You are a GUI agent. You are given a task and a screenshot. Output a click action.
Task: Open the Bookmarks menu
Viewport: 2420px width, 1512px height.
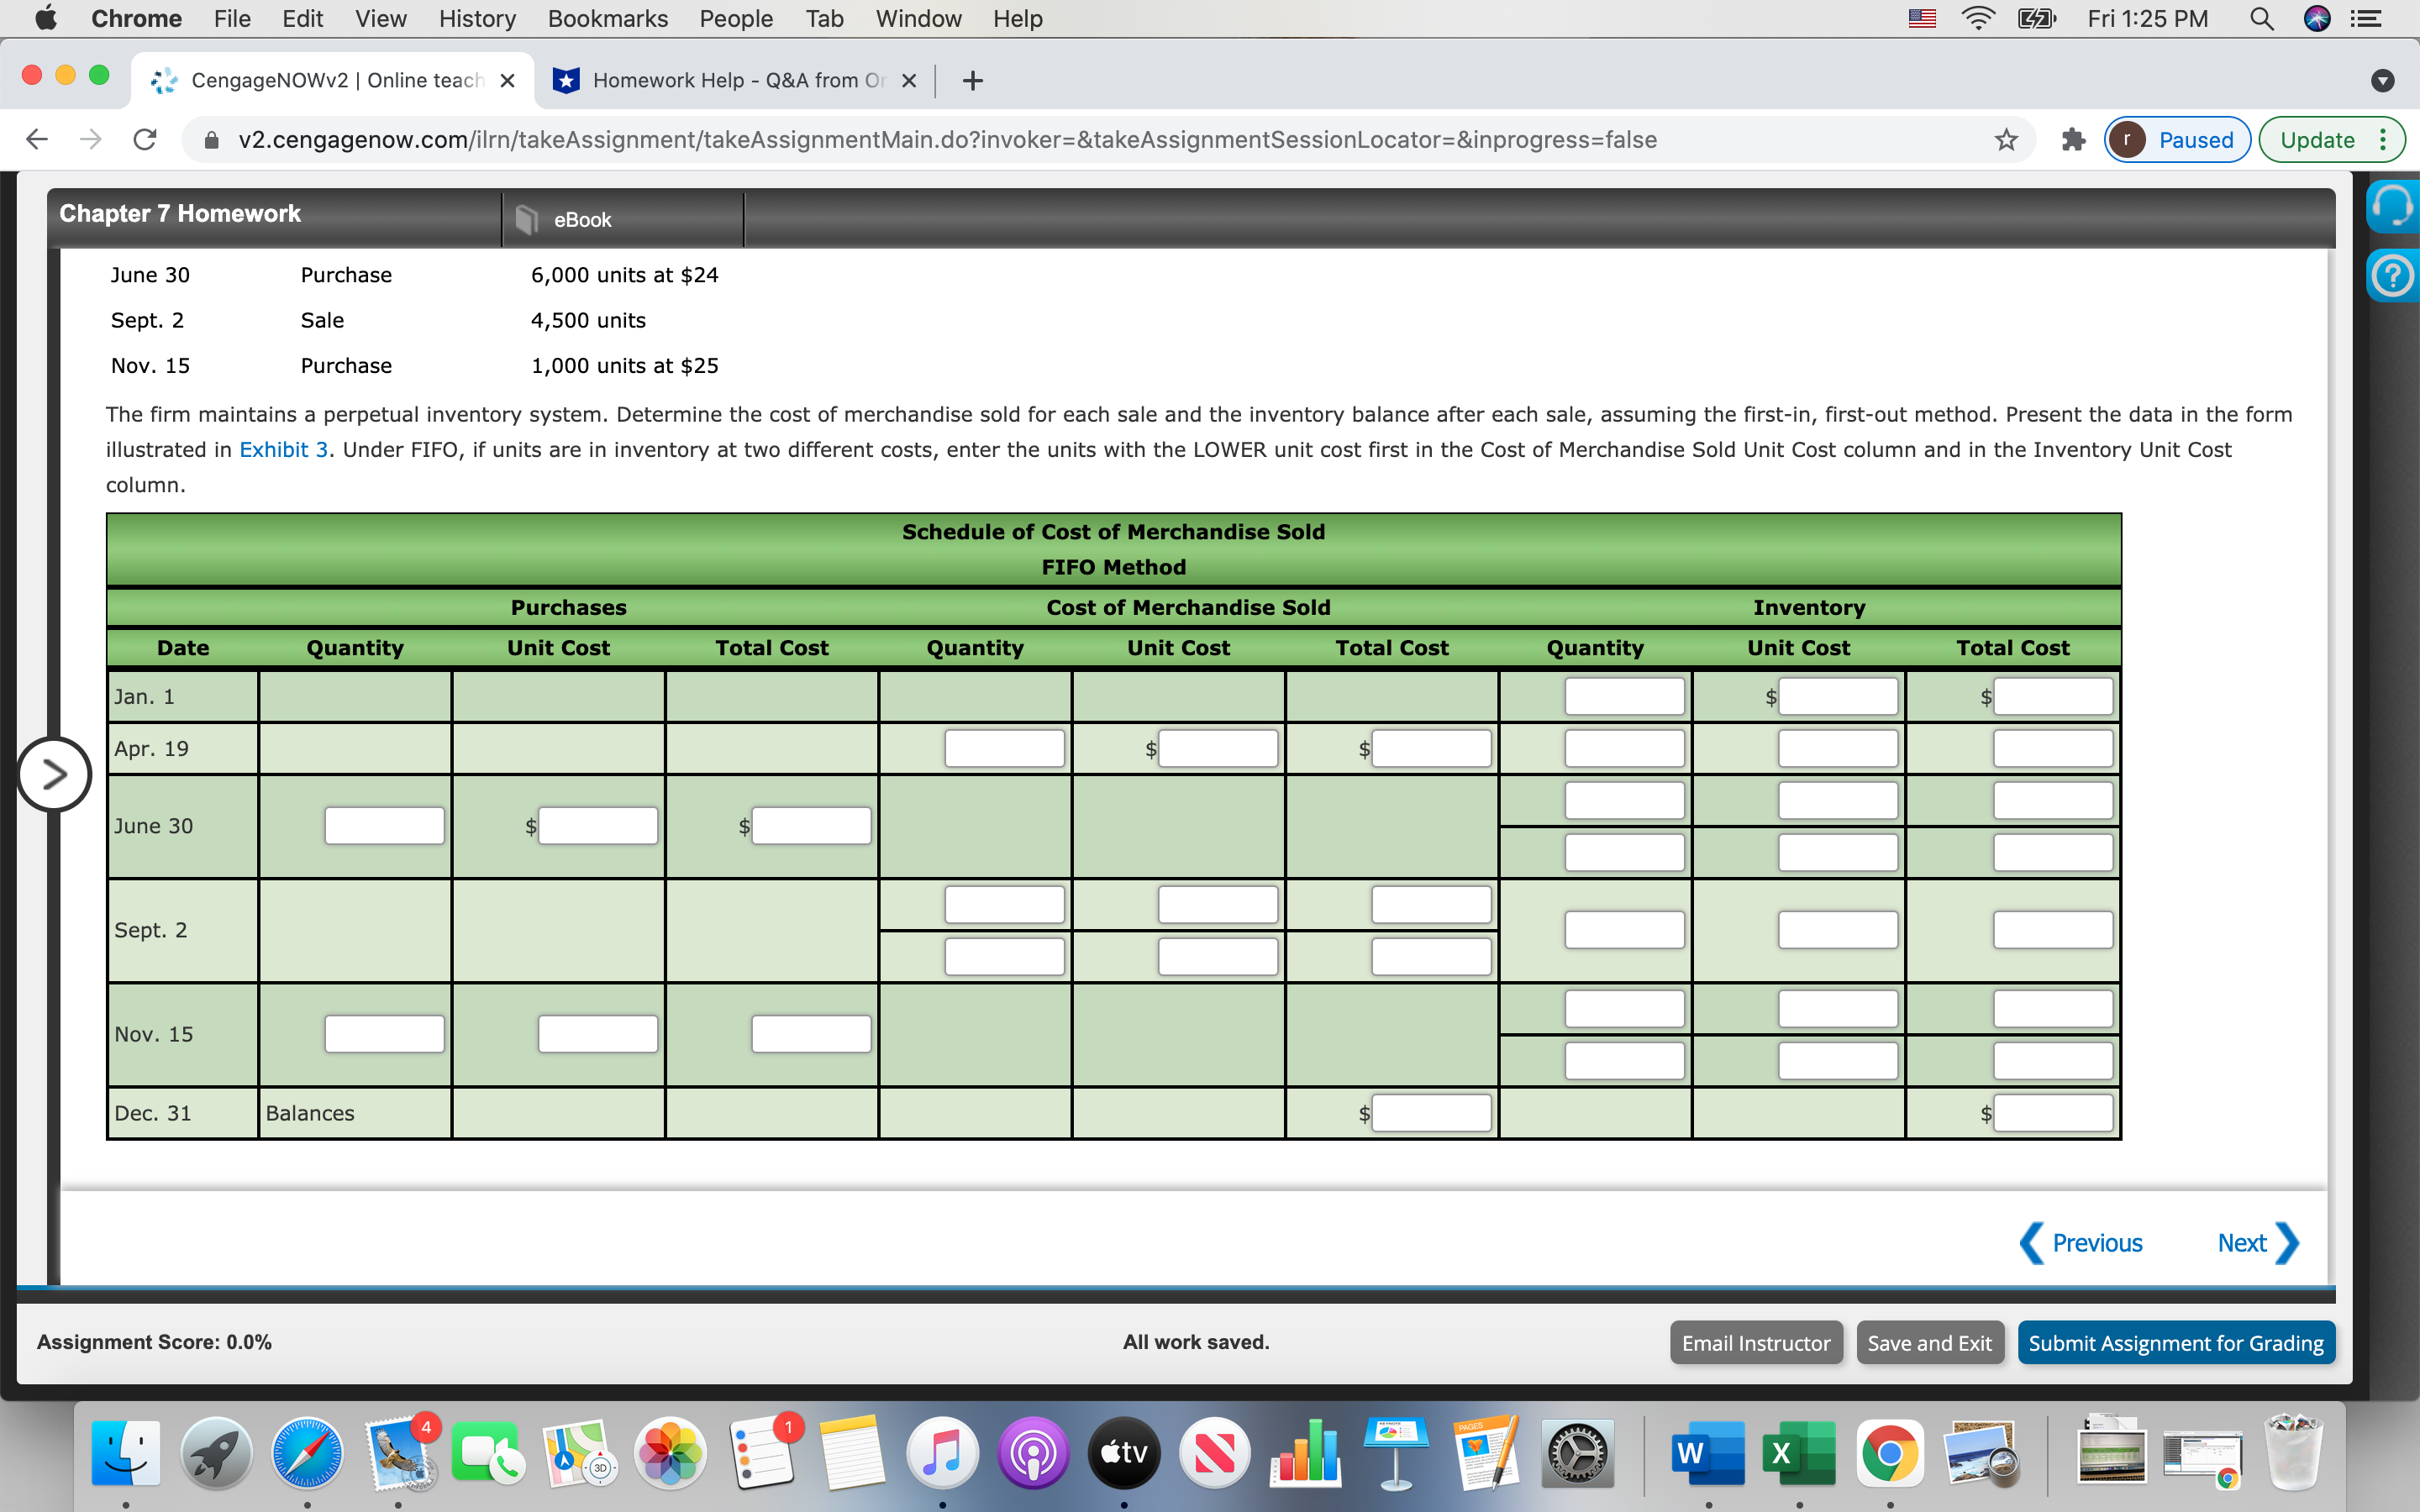[x=607, y=18]
